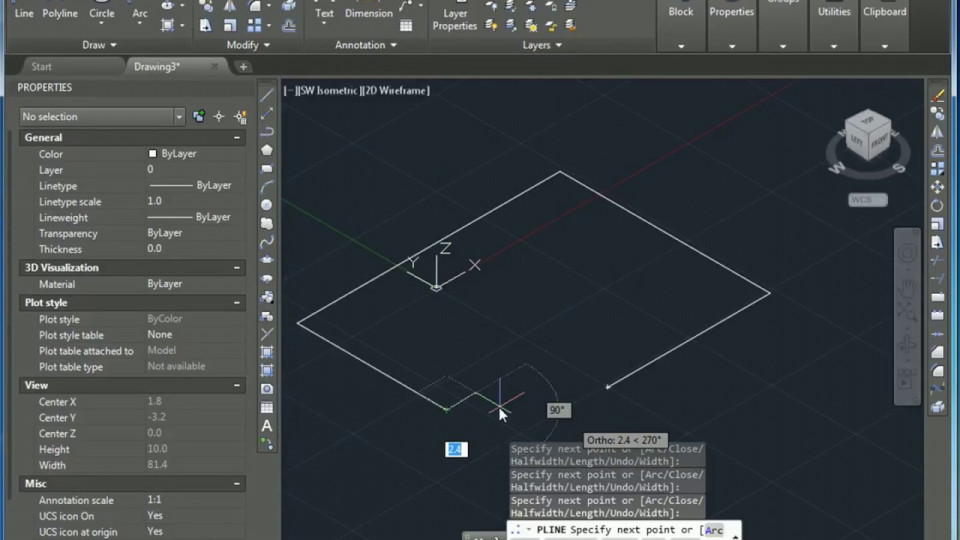Select the Polyline tool in ribbon
Image resolution: width=960 pixels, height=540 pixels.
point(59,13)
